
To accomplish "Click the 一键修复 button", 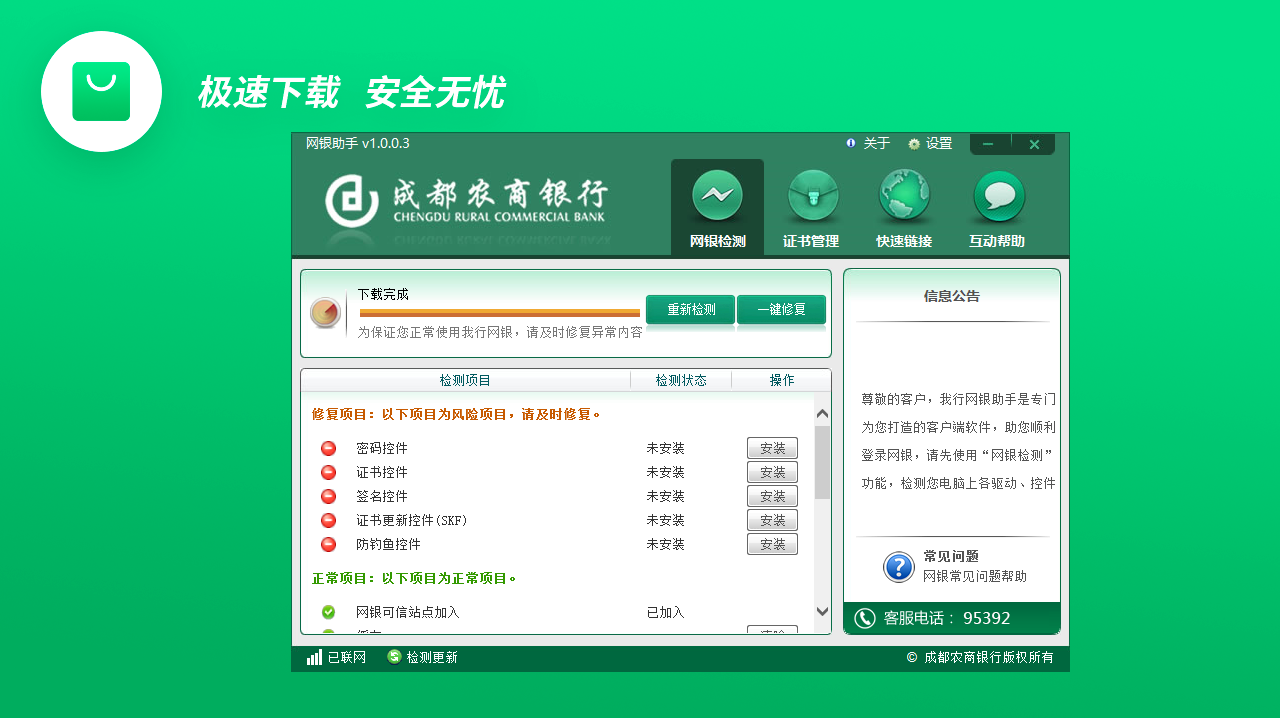I will tap(781, 310).
